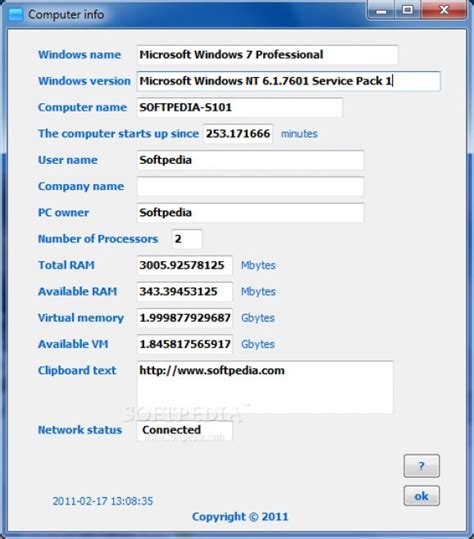This screenshot has width=474, height=539.
Task: Click the Mbytes unit beside Available RAM
Action: click(258, 292)
